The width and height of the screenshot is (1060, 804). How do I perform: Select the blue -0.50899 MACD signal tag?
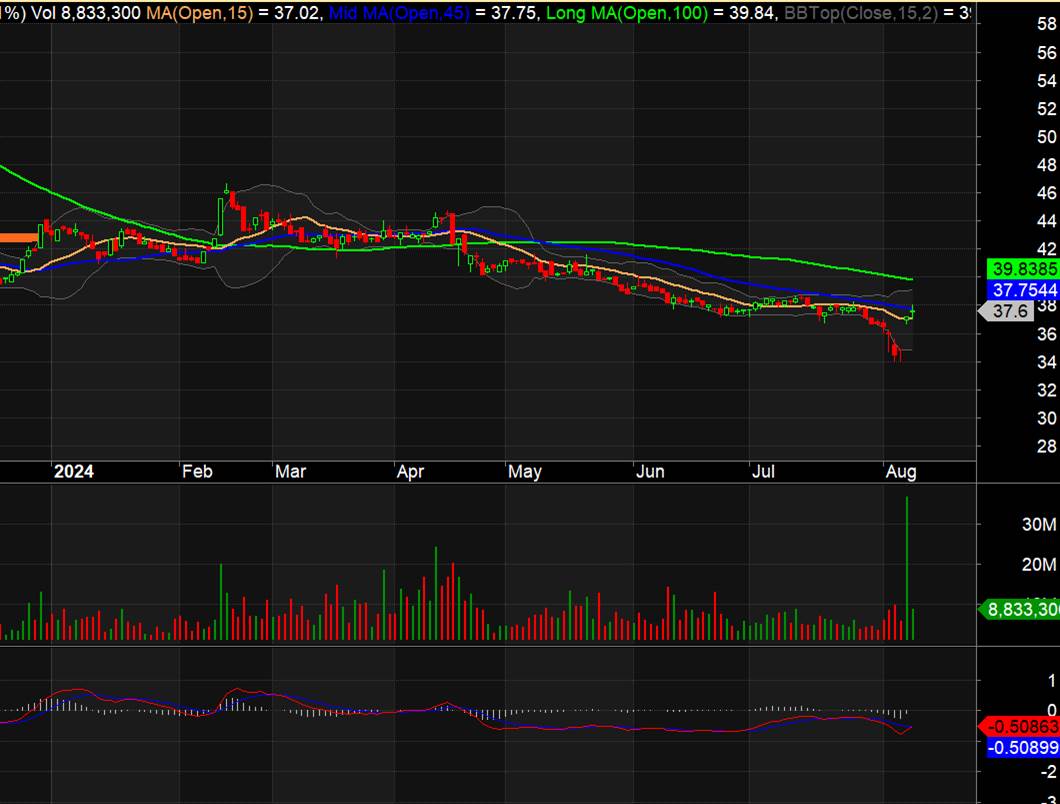tap(1022, 747)
